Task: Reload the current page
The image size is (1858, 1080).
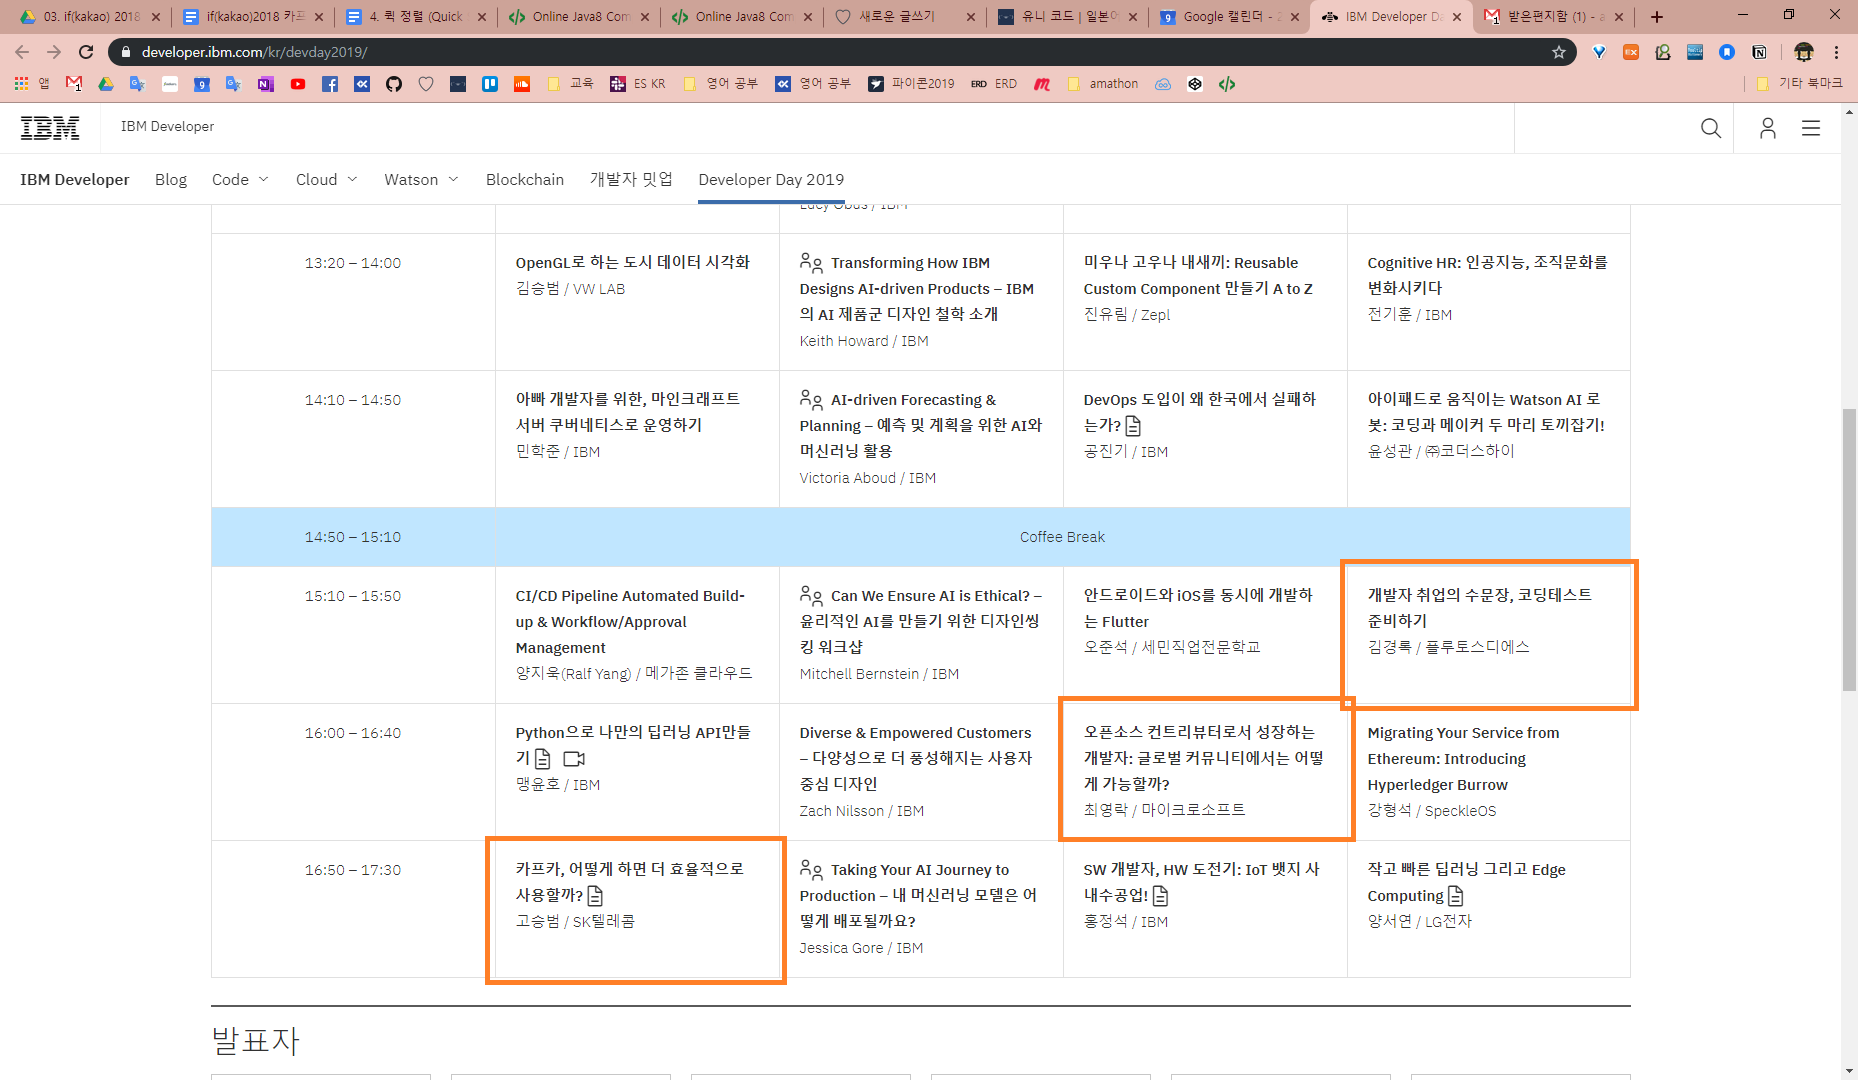Action: click(x=86, y=52)
